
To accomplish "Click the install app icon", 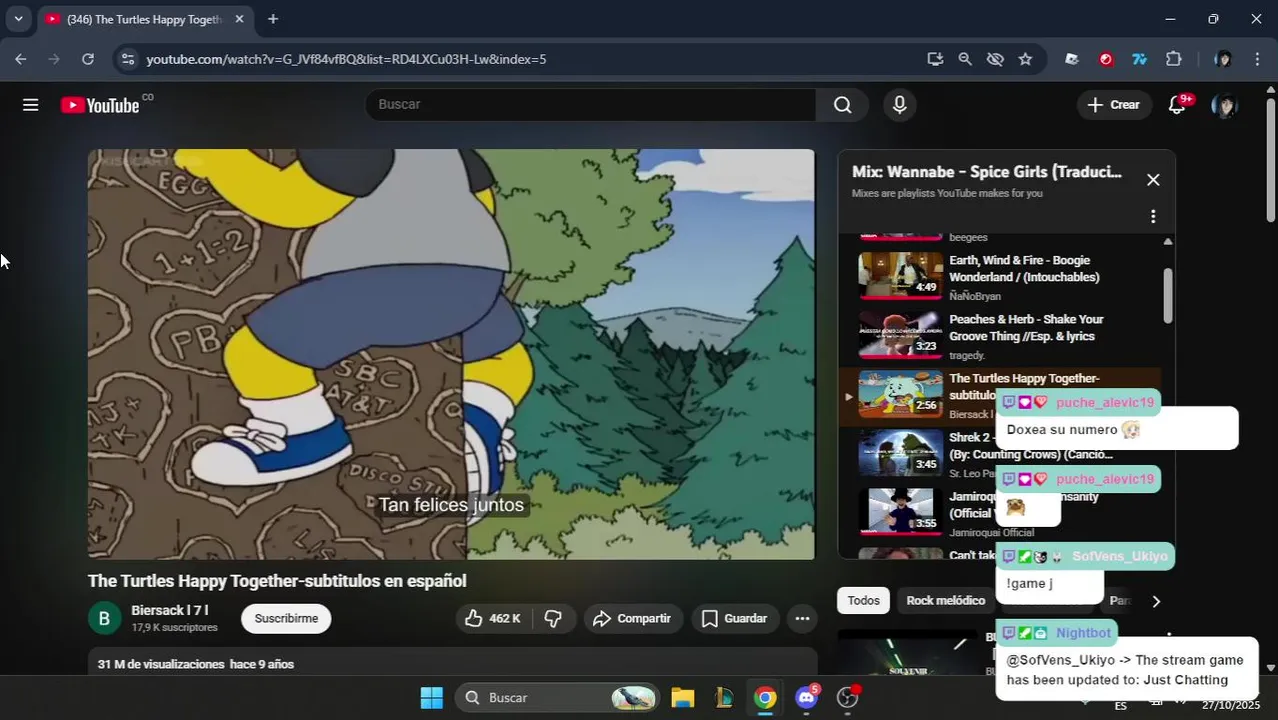I will point(935,59).
